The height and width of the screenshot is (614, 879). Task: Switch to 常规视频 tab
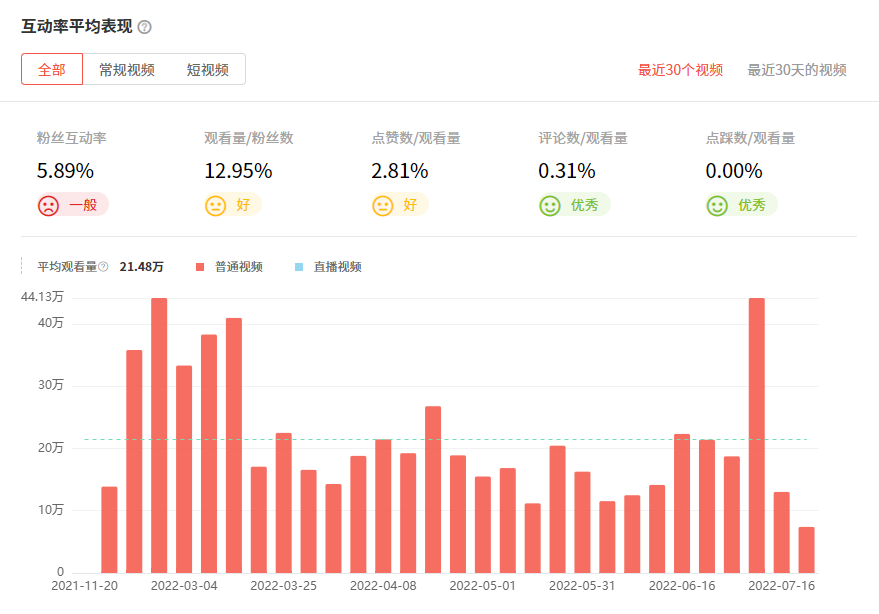(x=126, y=69)
